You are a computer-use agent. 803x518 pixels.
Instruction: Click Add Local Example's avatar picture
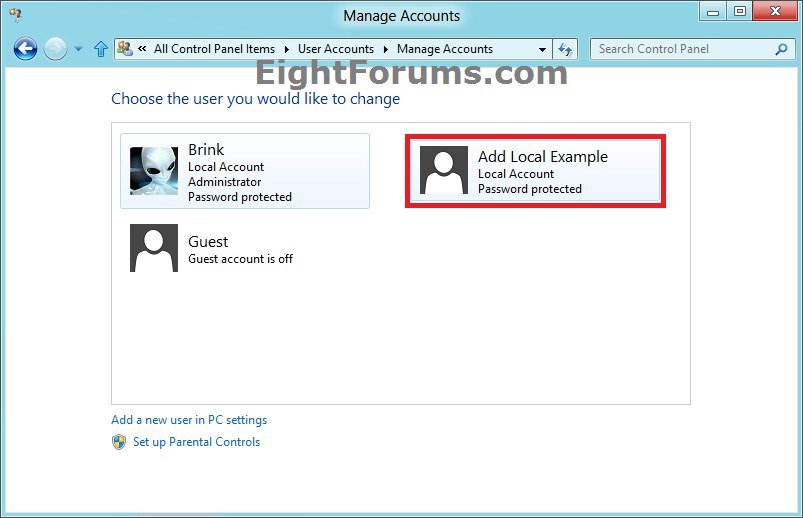pyautogui.click(x=443, y=170)
